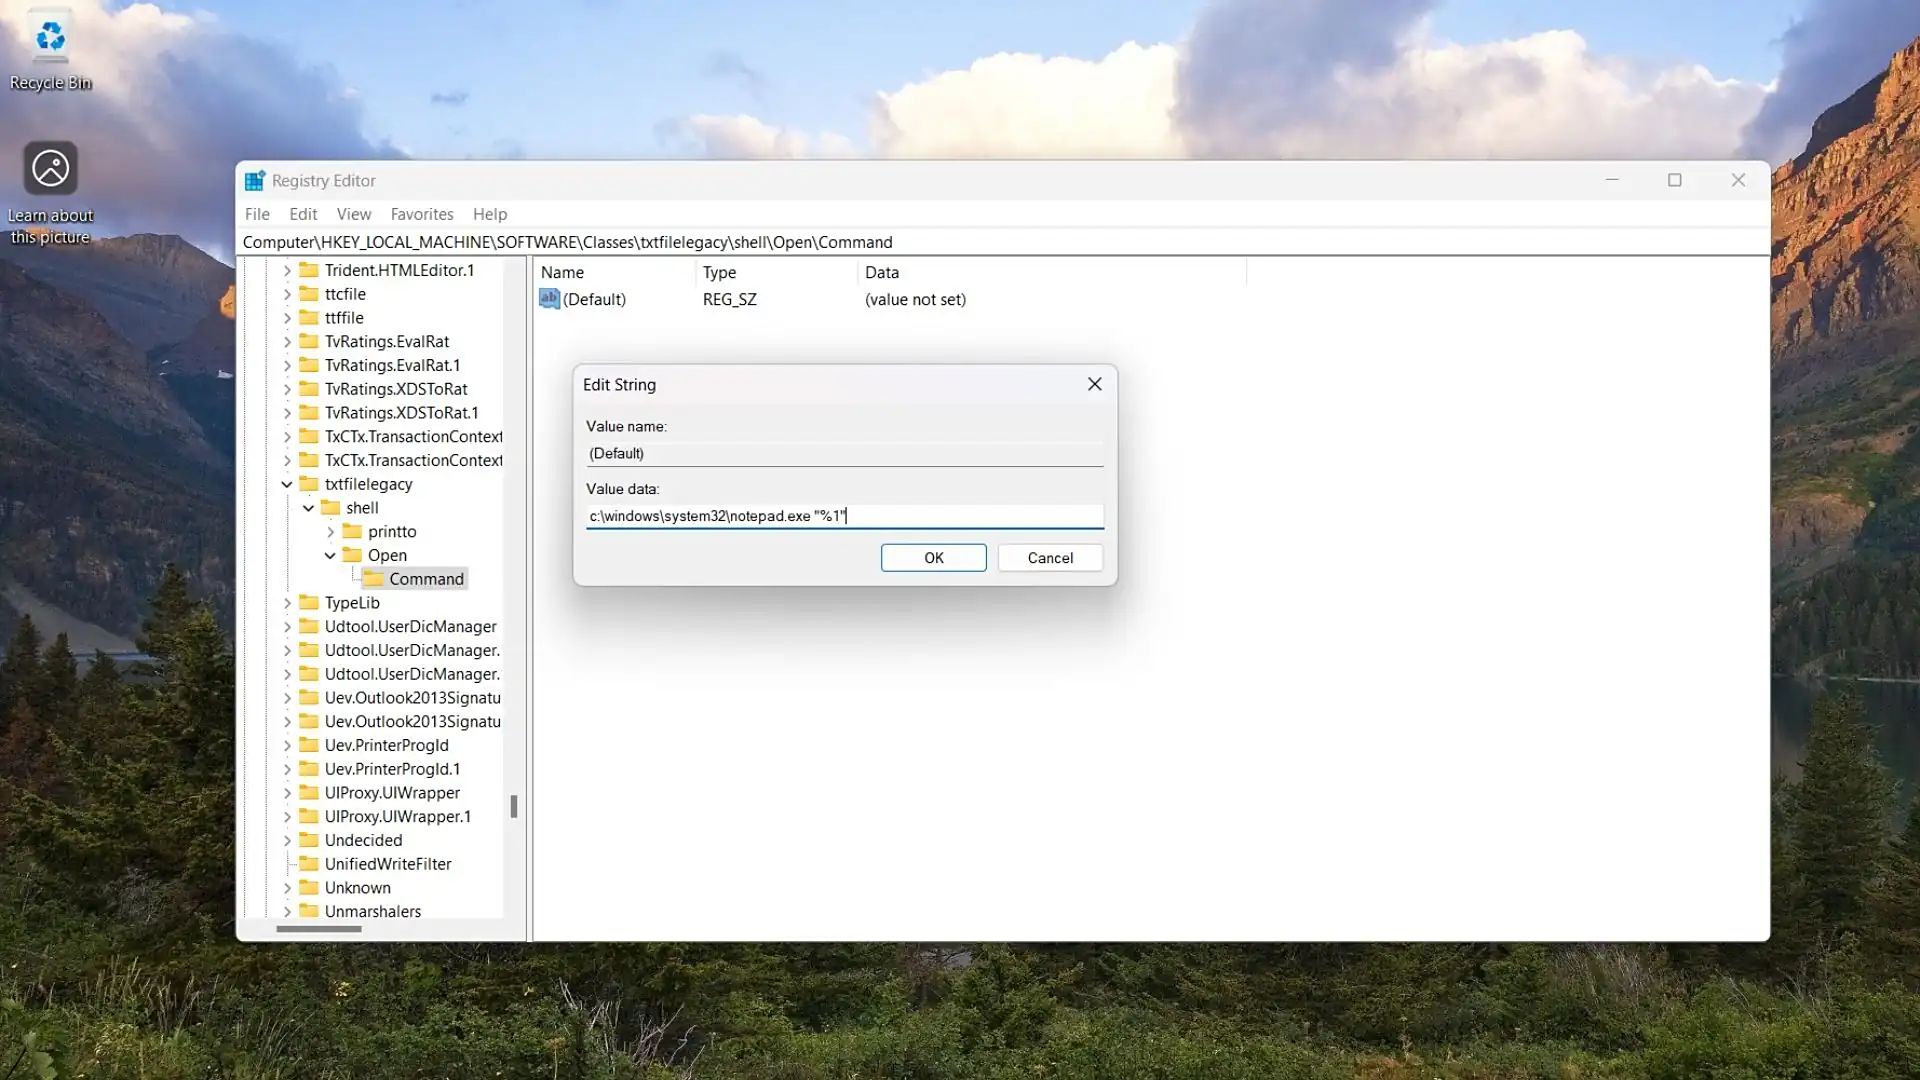Click the Command folder icon
Screen dimensions: 1920x1080
pyautogui.click(x=373, y=579)
